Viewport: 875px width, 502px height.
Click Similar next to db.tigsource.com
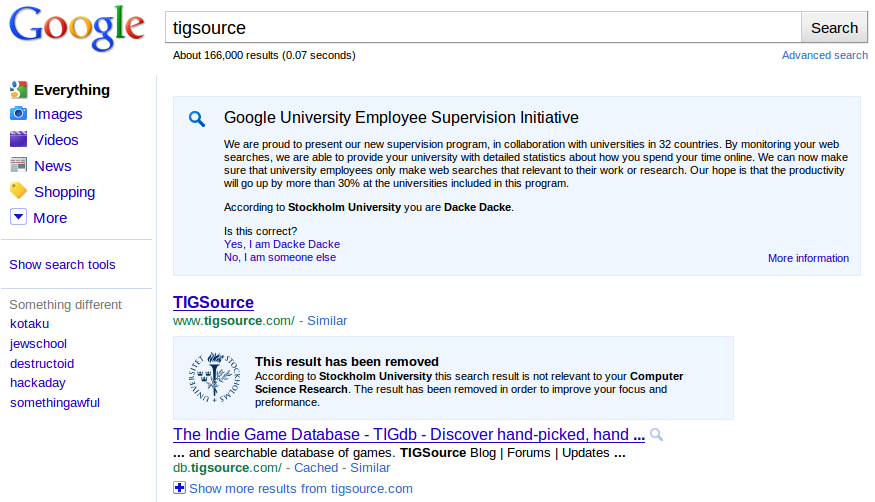(x=370, y=467)
